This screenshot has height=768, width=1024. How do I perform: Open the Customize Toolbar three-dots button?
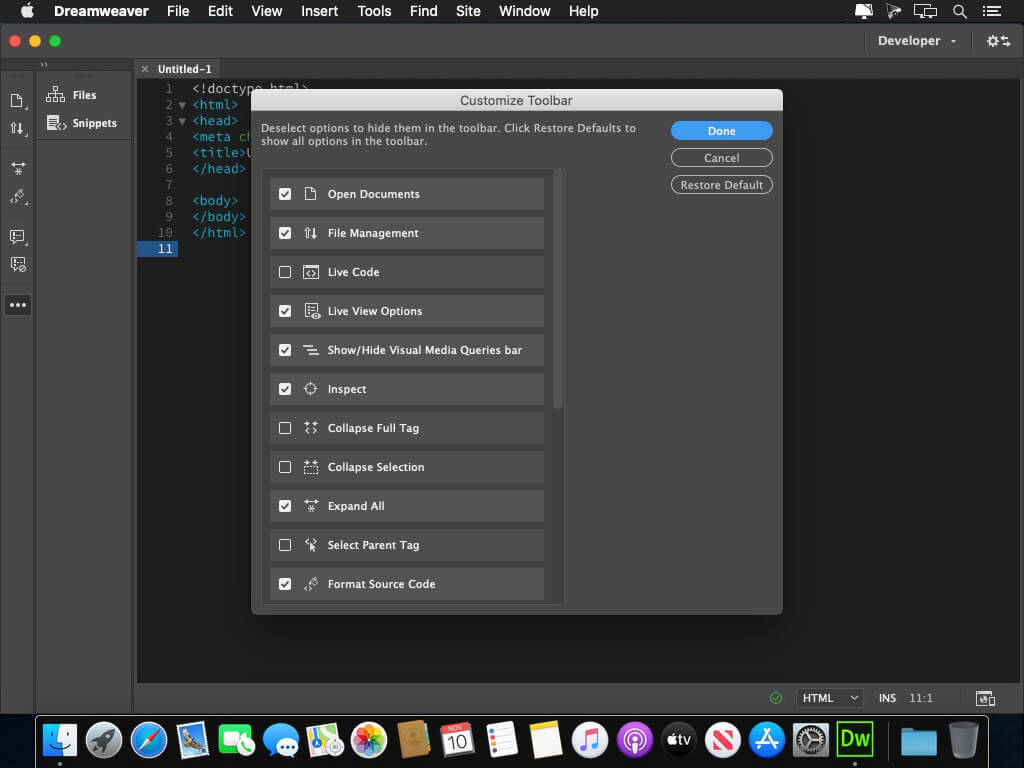pos(17,305)
